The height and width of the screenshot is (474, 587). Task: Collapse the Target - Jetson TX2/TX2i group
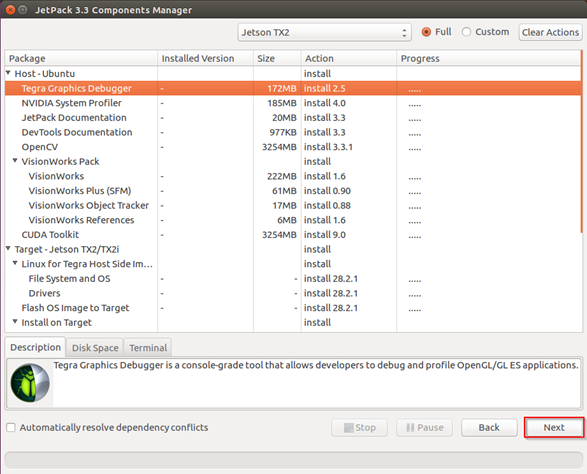[x=8, y=248]
